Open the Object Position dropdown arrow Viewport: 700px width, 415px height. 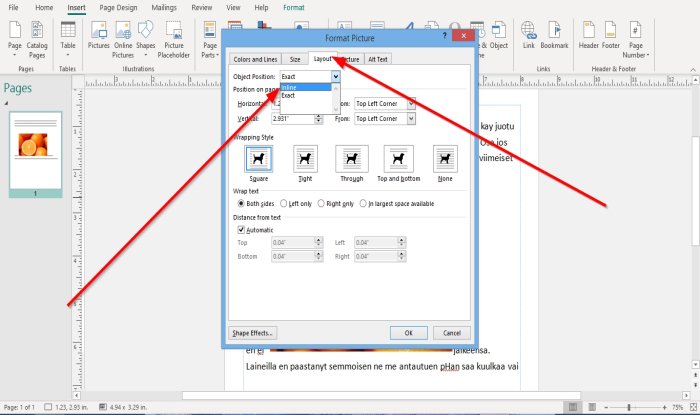point(335,77)
